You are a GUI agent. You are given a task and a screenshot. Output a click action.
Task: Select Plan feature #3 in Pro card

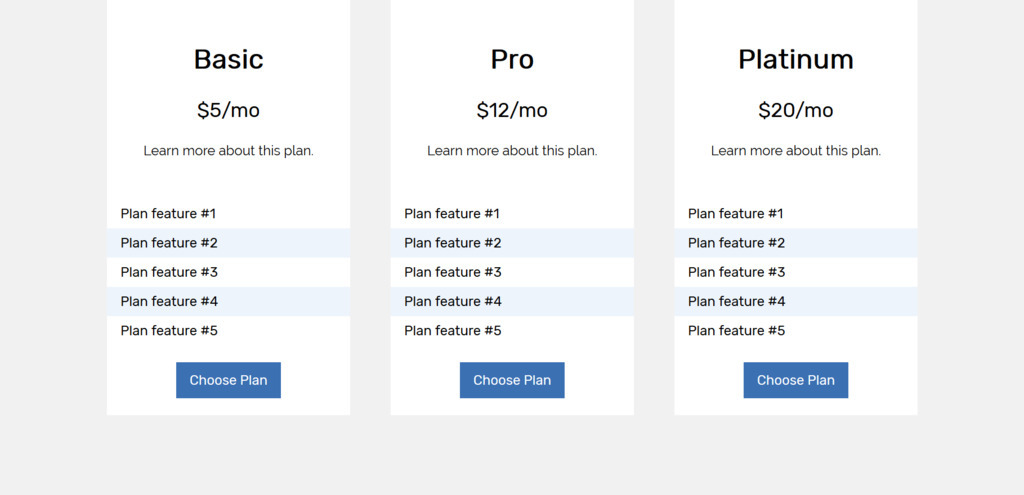point(453,272)
